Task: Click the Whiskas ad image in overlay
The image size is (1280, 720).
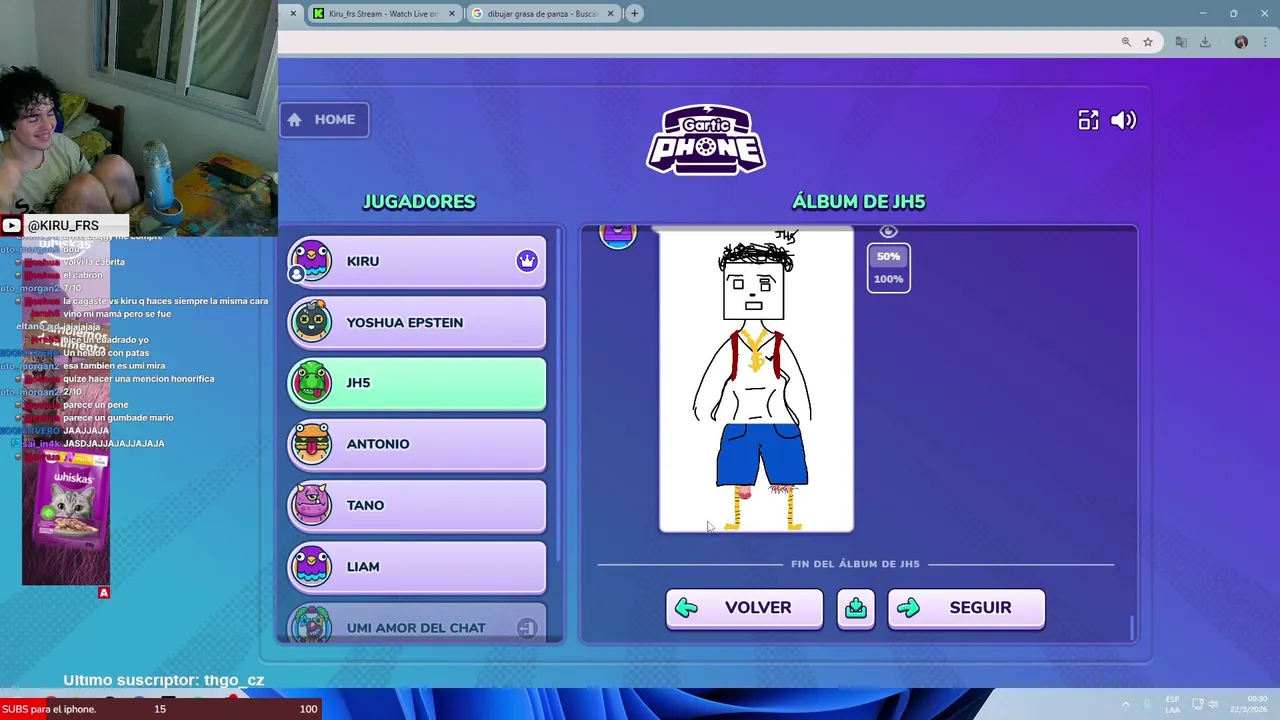Action: [x=66, y=518]
